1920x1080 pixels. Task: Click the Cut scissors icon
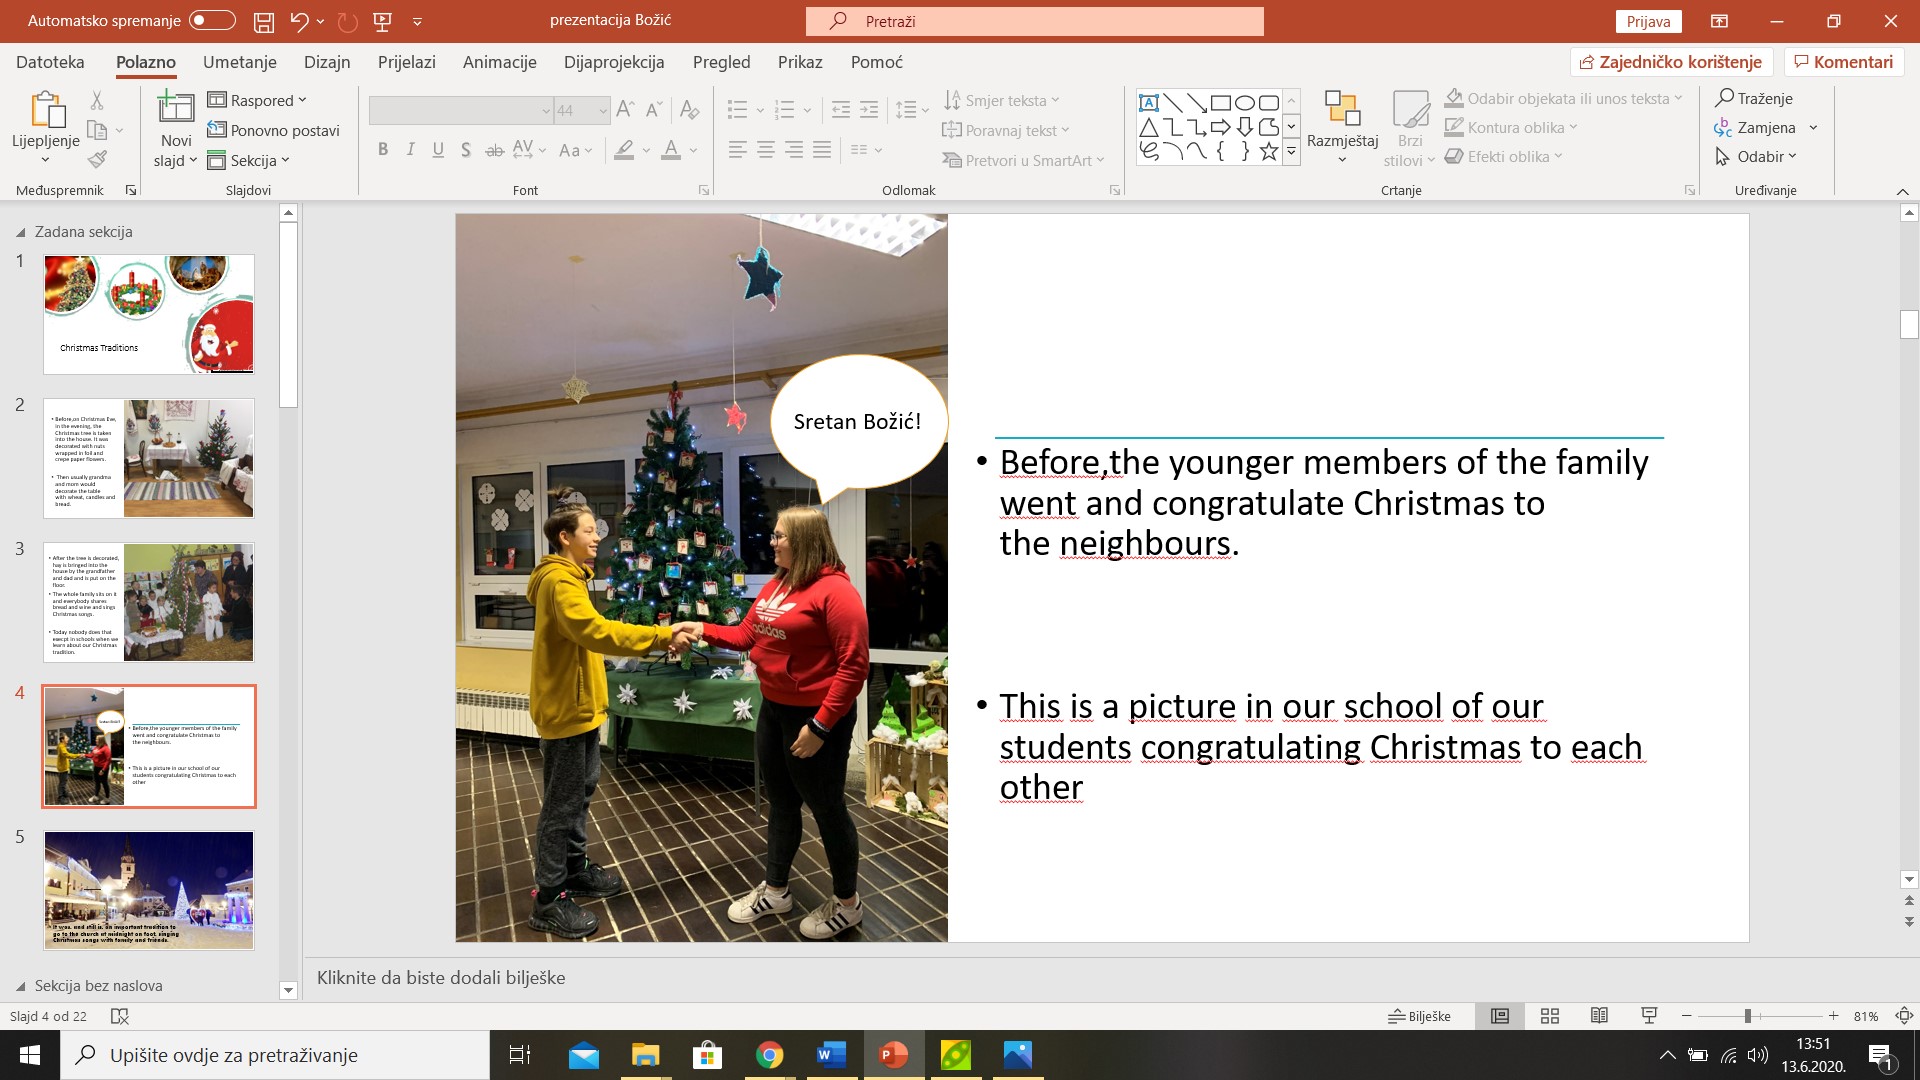pyautogui.click(x=97, y=100)
